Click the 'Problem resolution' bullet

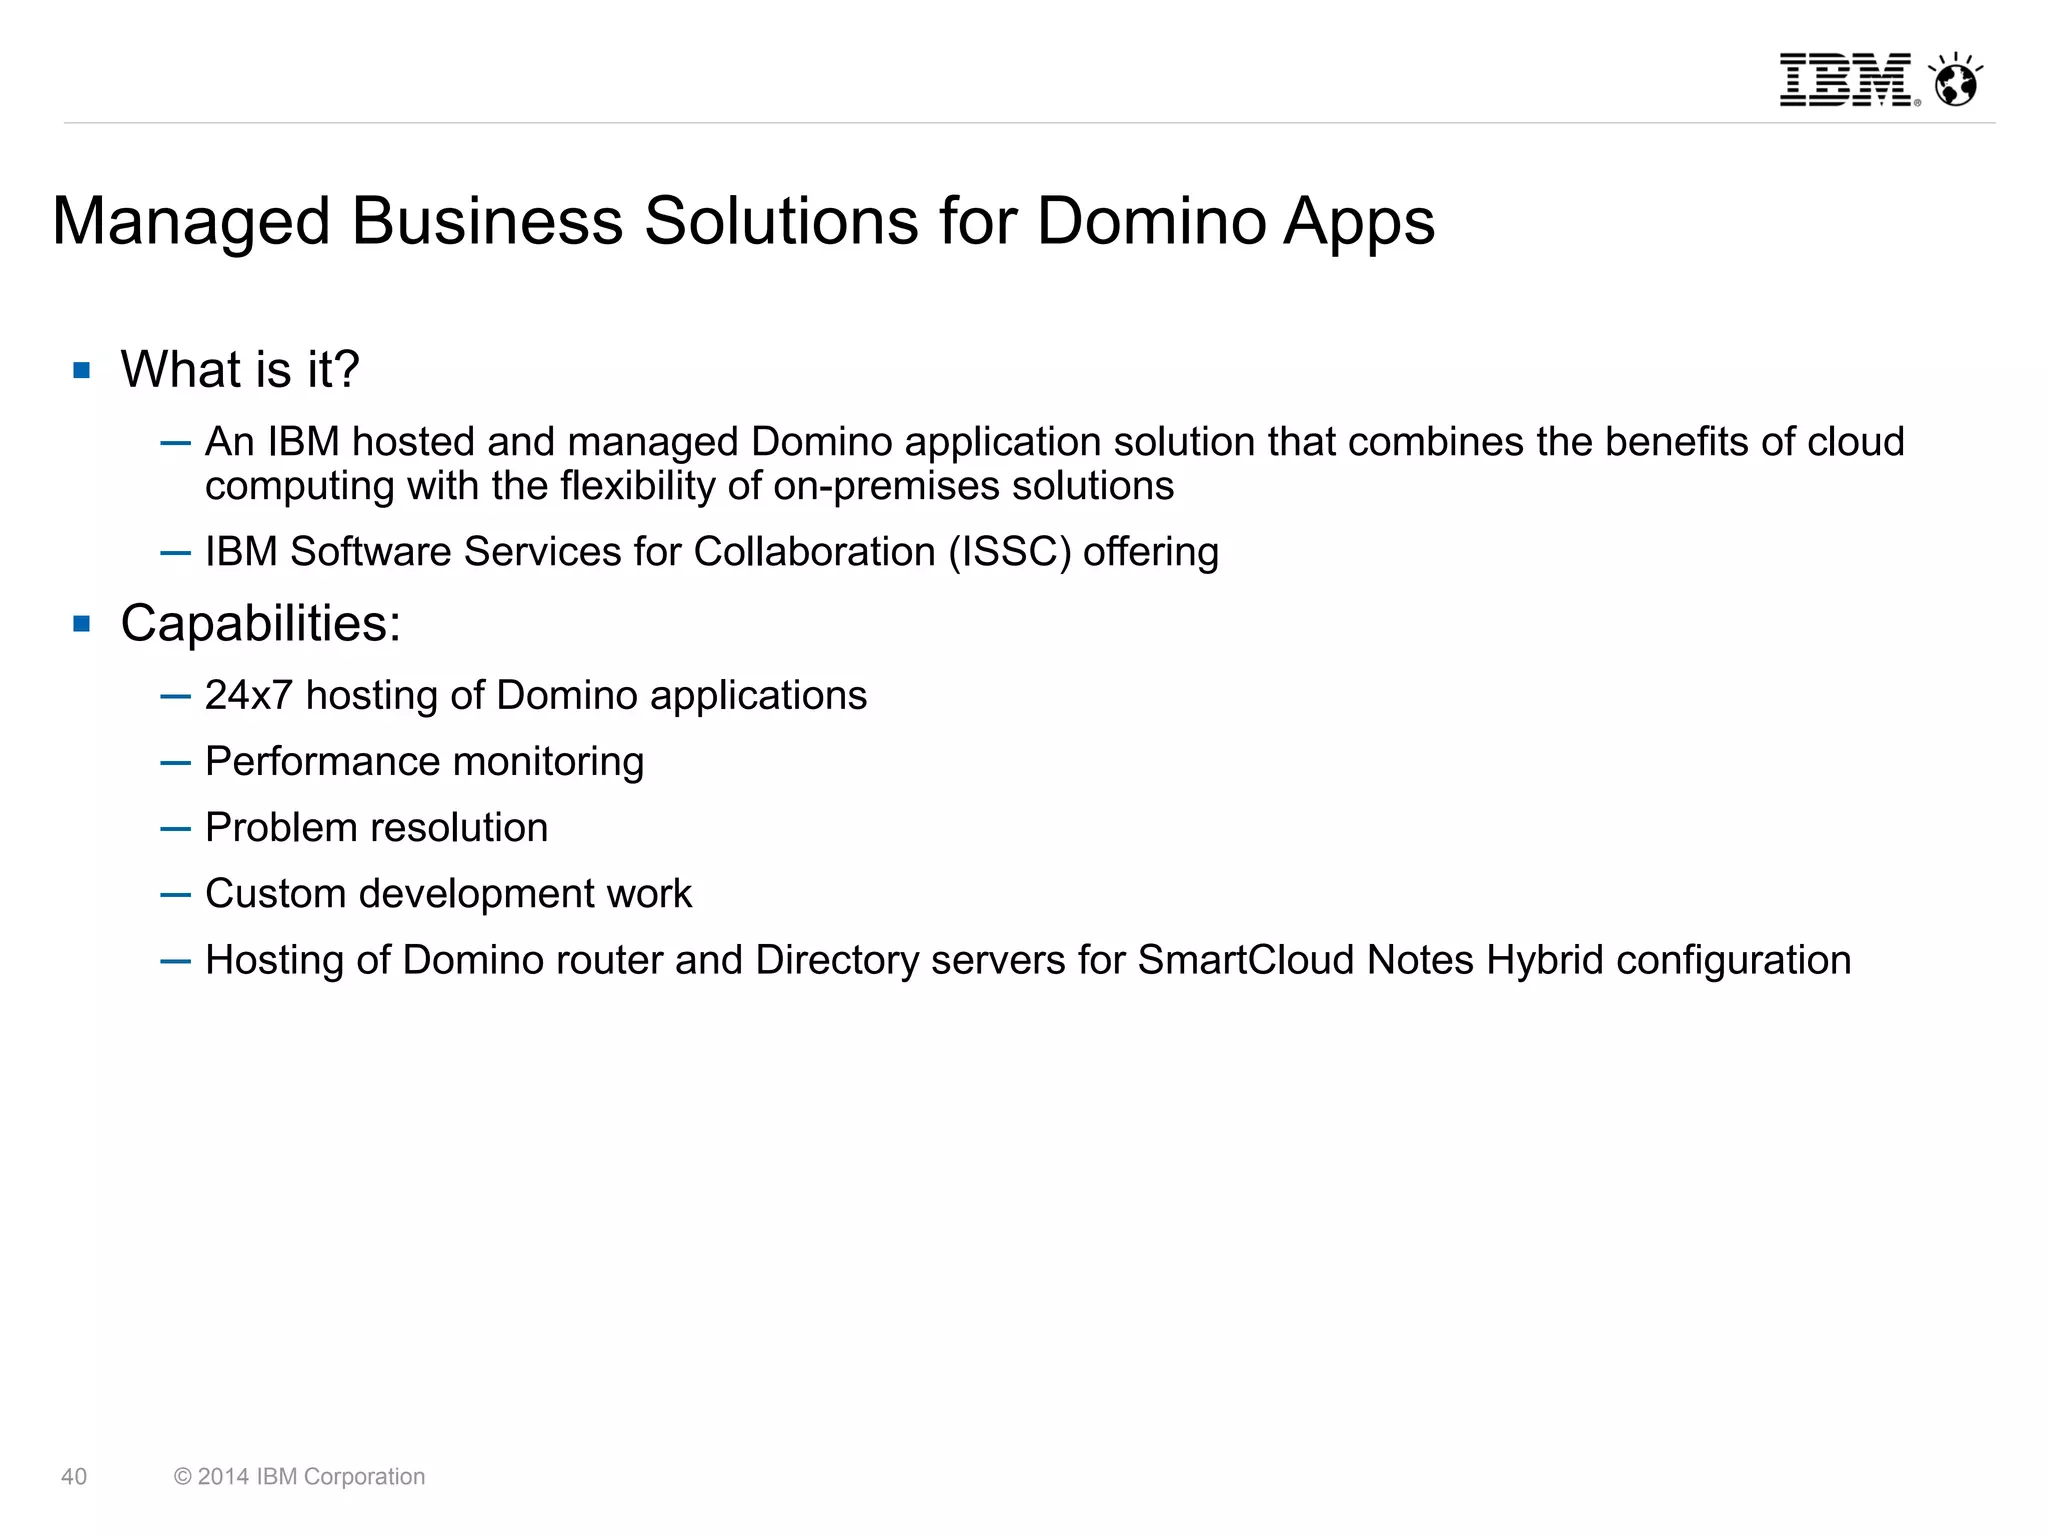tap(377, 828)
